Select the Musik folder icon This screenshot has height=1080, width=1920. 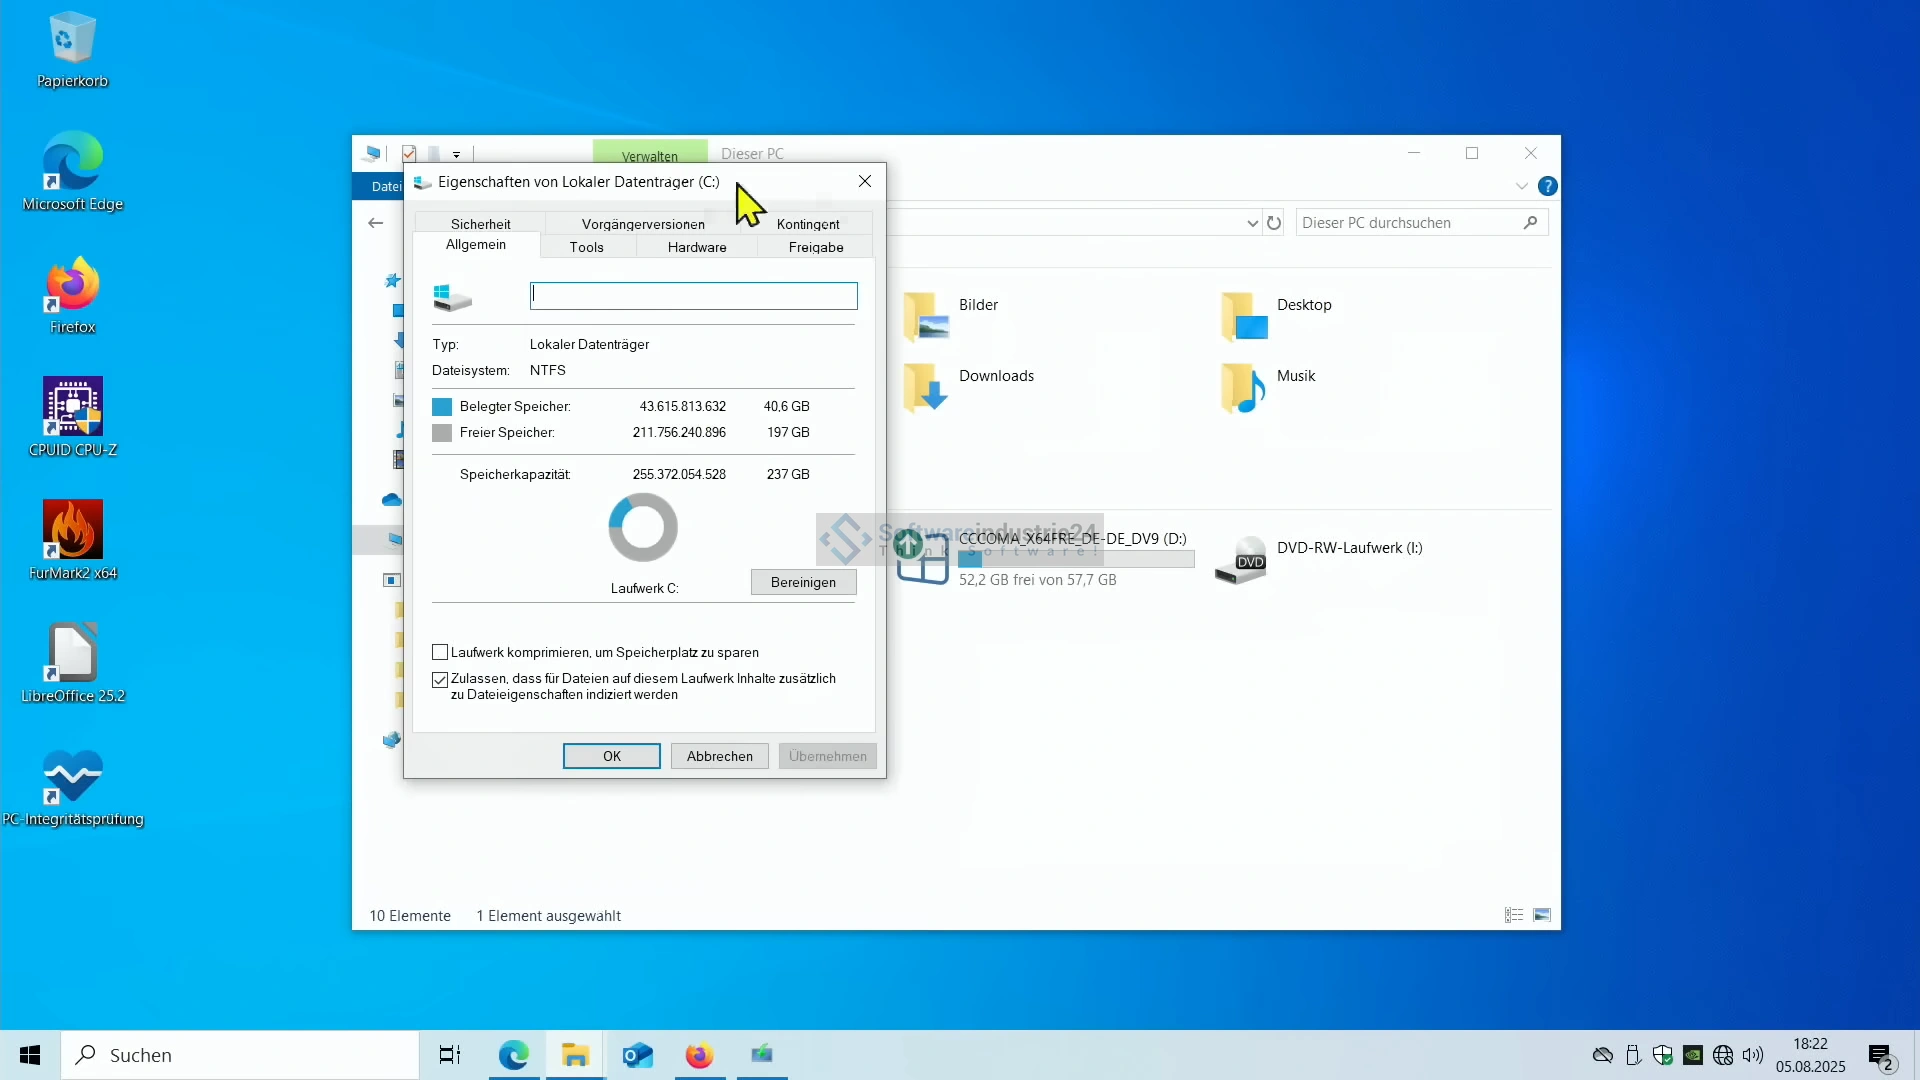1243,387
